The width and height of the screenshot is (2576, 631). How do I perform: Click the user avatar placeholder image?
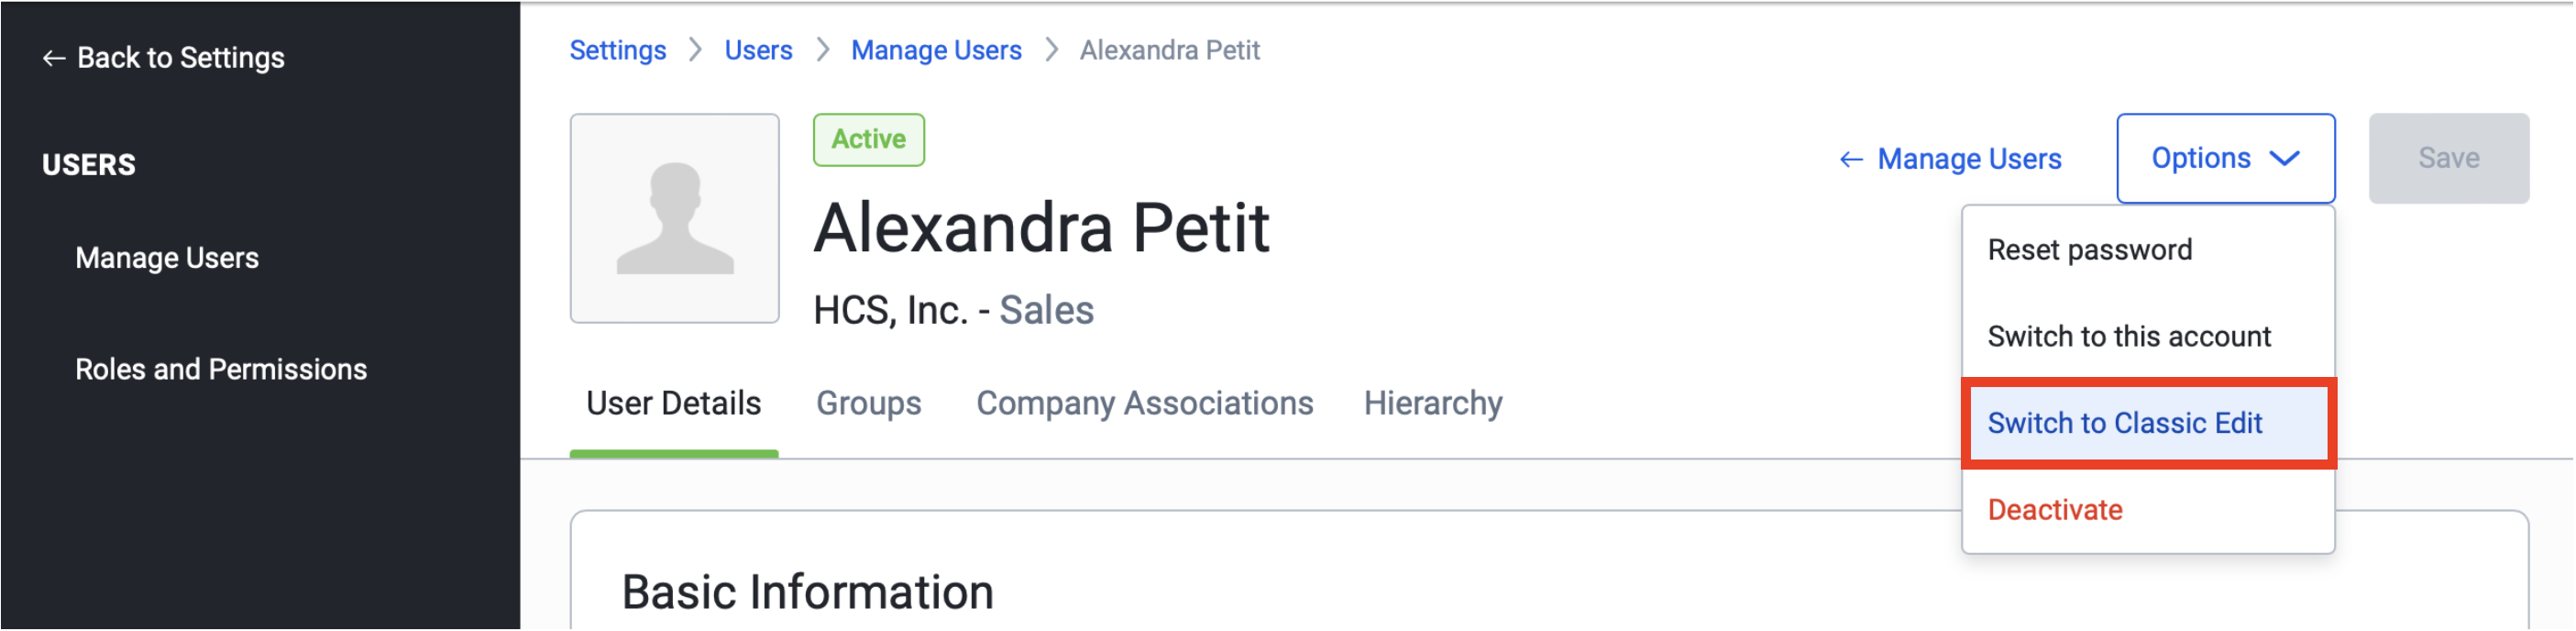click(675, 218)
